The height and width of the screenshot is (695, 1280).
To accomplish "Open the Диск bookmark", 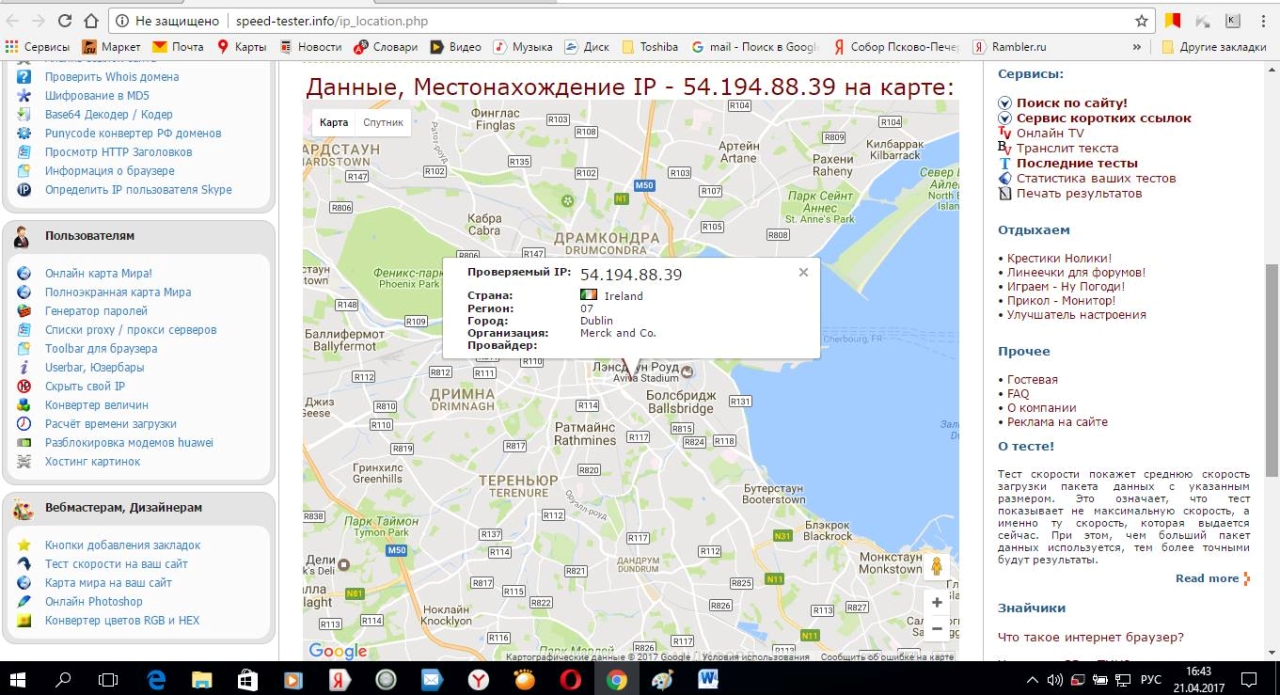I will pyautogui.click(x=587, y=47).
